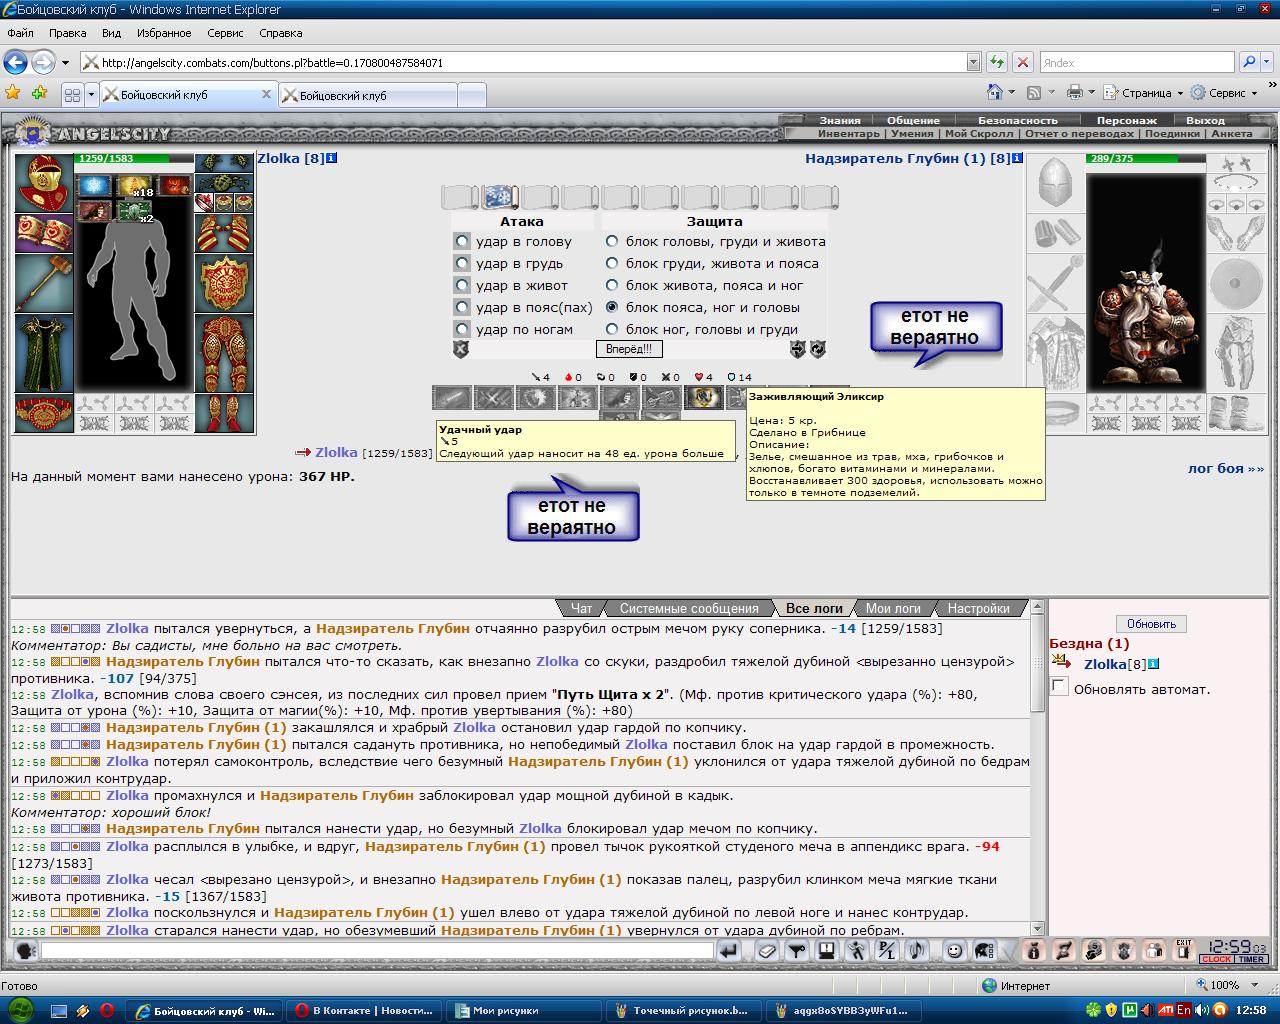The image size is (1280, 1024).
Task: Click Zlolka's green robe armor slot
Action: click(x=43, y=353)
